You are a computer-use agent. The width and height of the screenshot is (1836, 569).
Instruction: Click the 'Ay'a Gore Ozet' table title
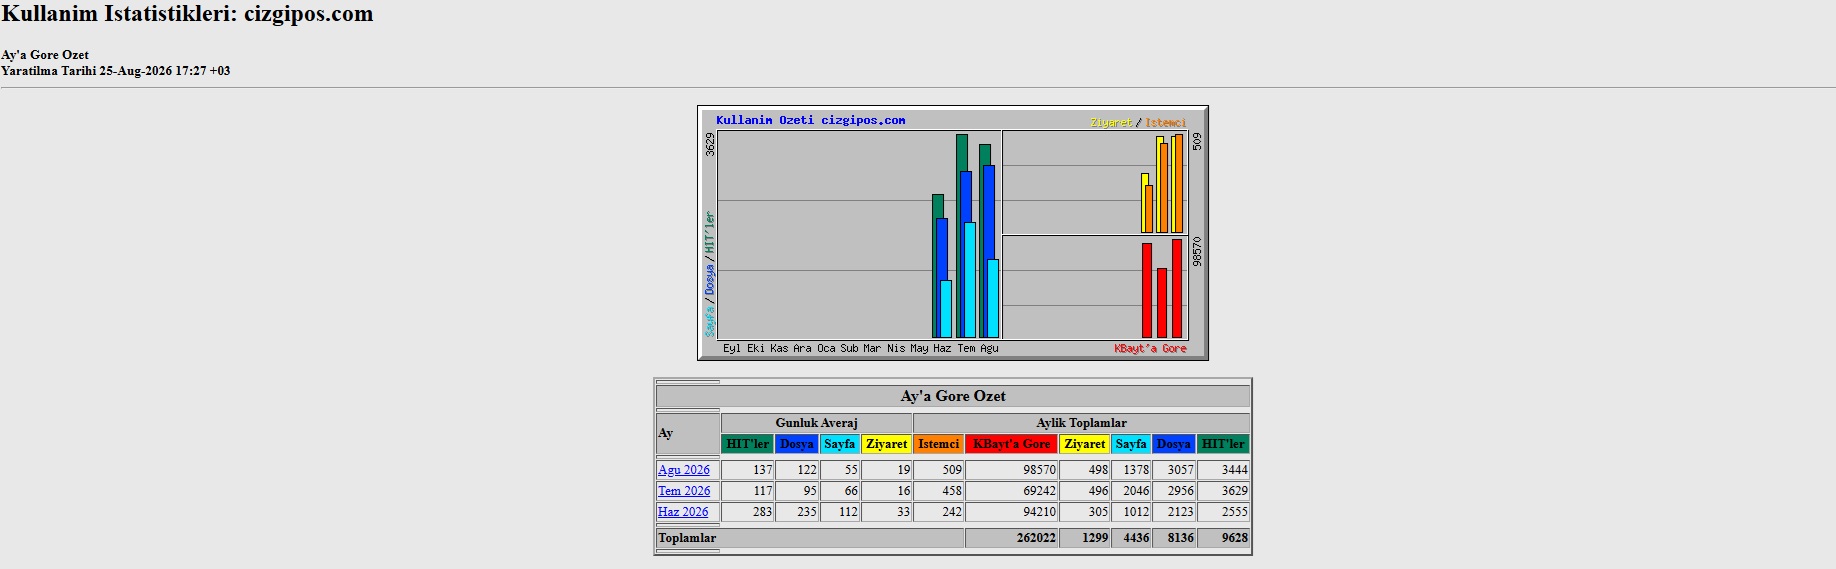(953, 396)
